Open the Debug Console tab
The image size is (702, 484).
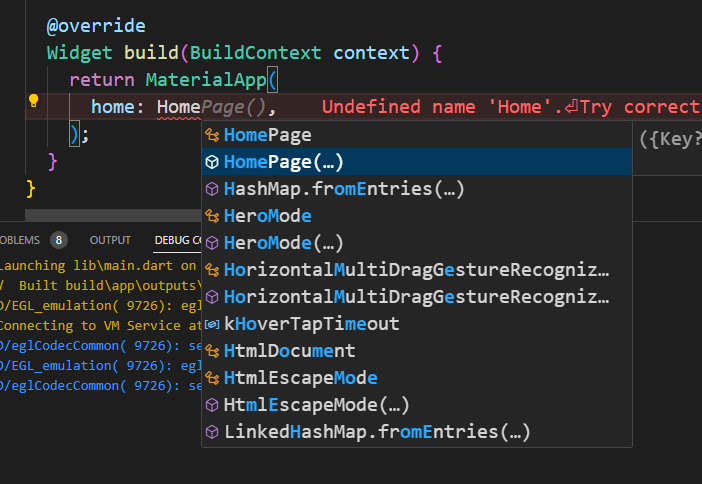[x=178, y=240]
